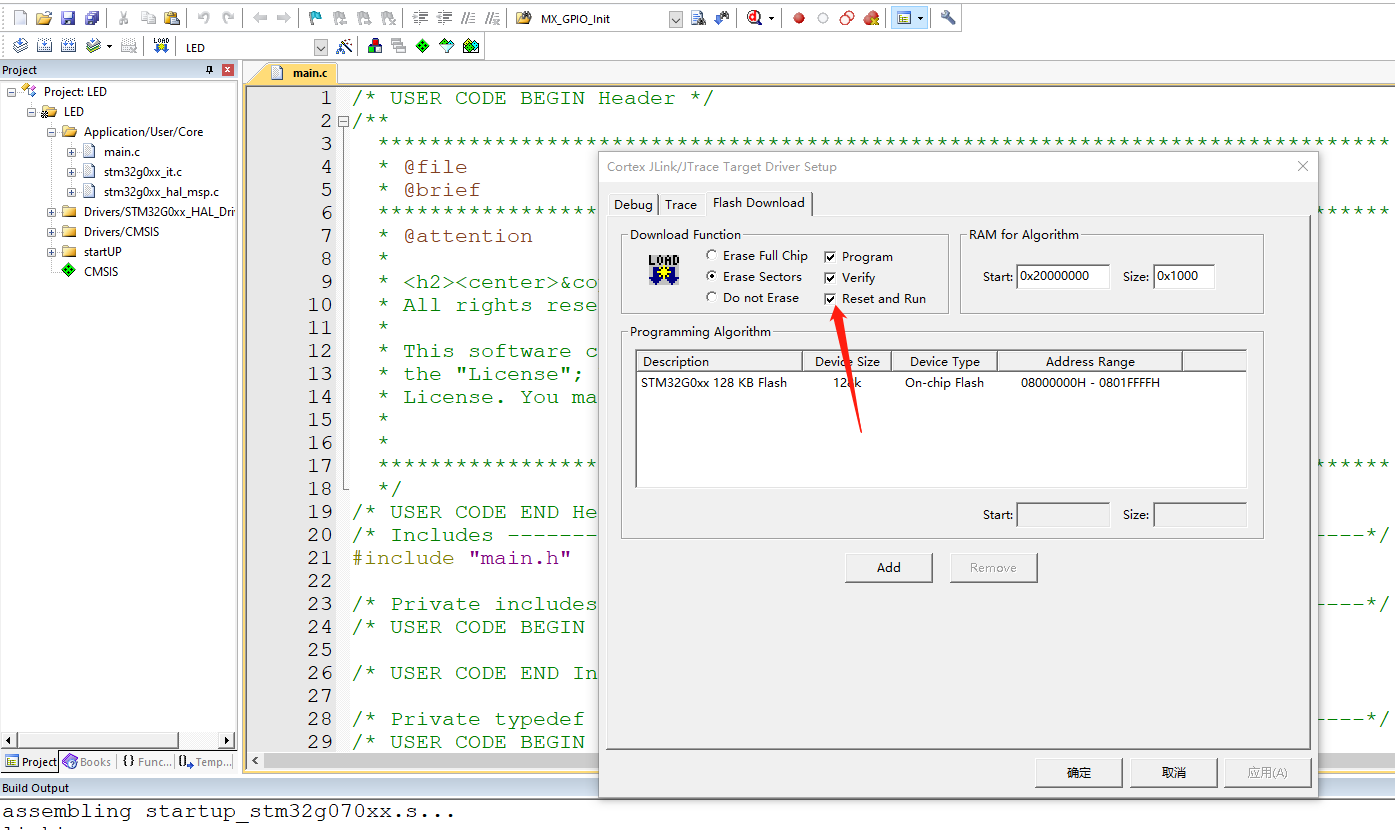
Task: Toggle bookmark flag icon
Action: (x=315, y=18)
